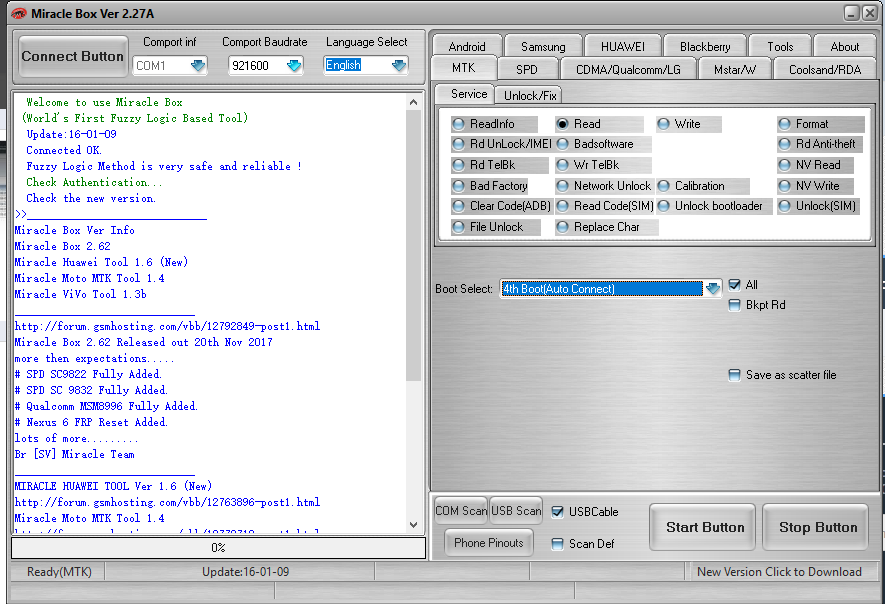The width and height of the screenshot is (885, 604).
Task: Switch to the Unlock/Fix sub-tab
Action: tap(530, 95)
